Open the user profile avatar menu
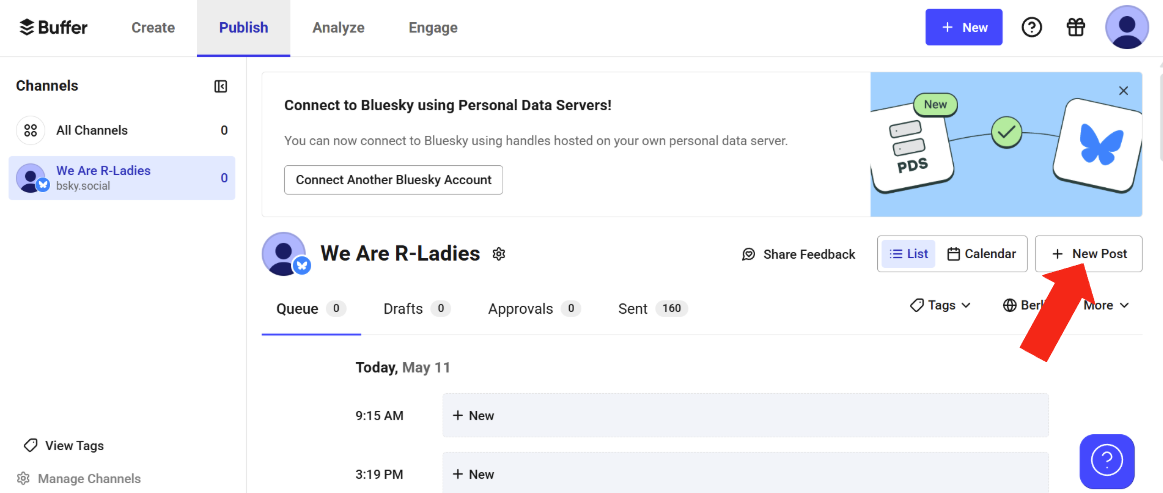 pos(1127,27)
